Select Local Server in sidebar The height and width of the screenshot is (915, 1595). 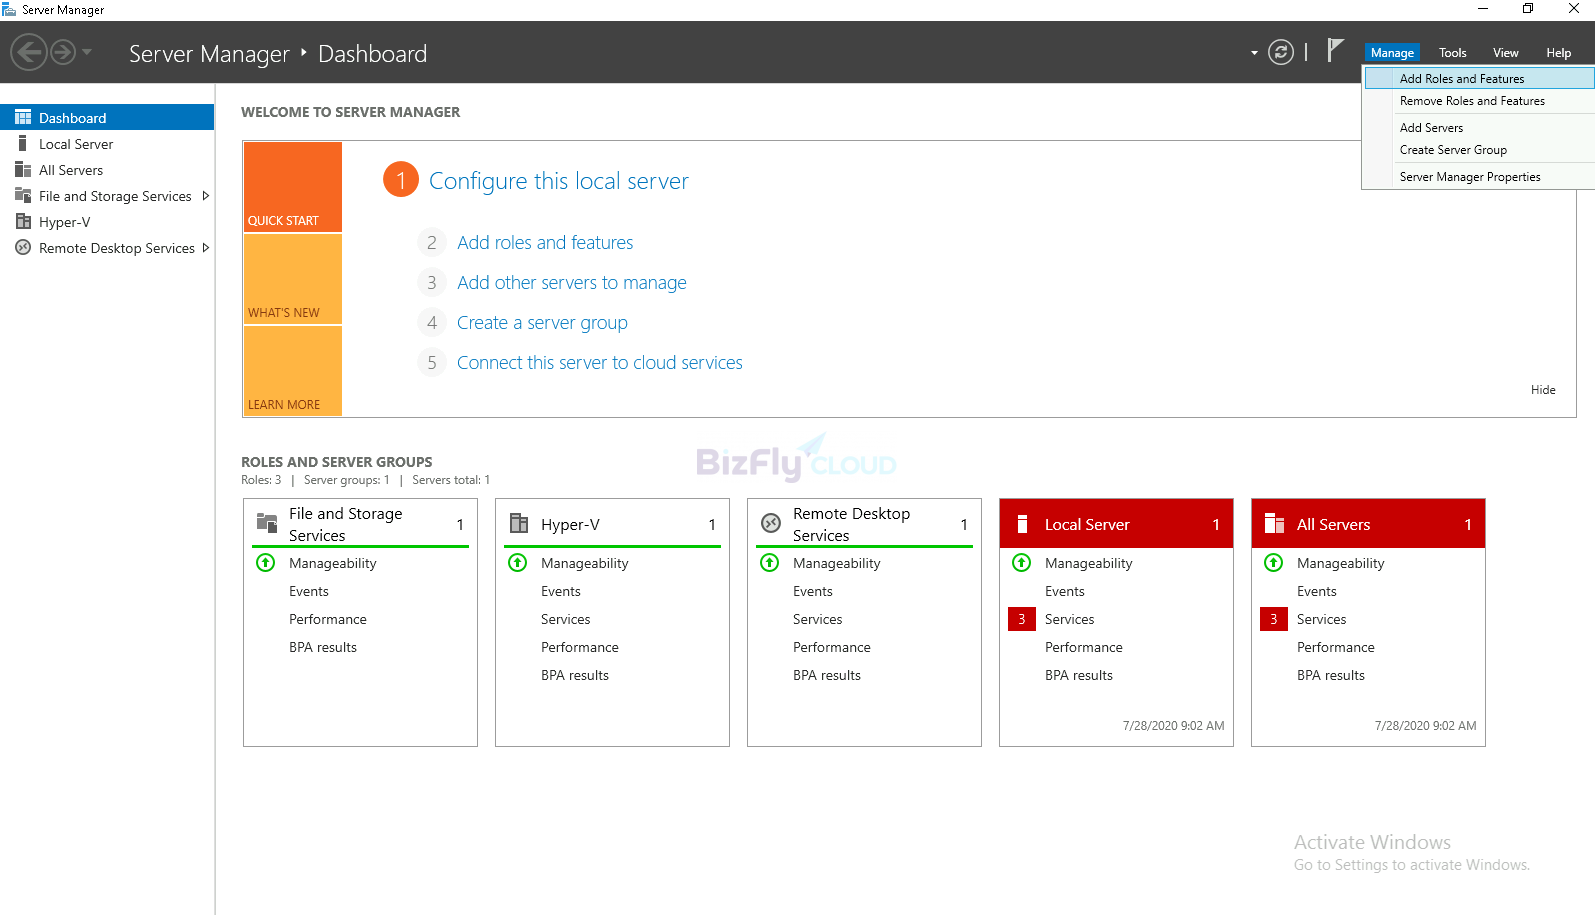click(107, 144)
